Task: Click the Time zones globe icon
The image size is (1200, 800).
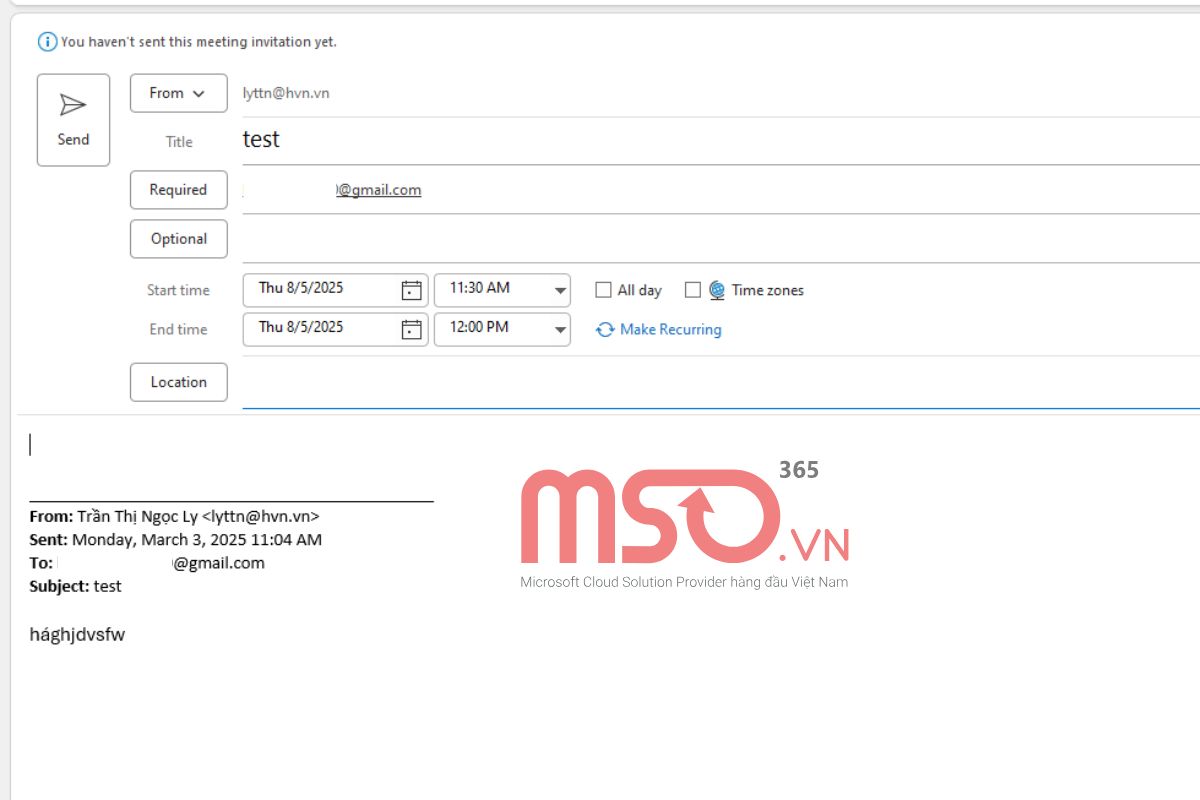Action: click(x=717, y=290)
